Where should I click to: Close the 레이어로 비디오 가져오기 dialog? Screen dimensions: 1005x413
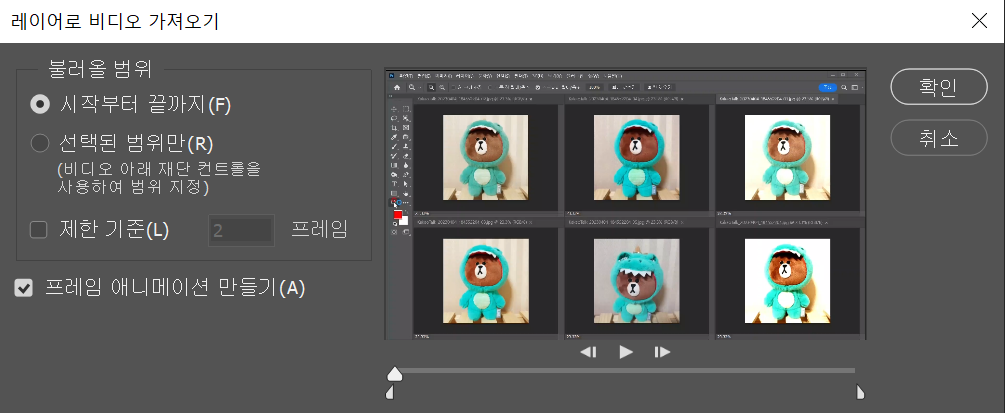click(979, 21)
